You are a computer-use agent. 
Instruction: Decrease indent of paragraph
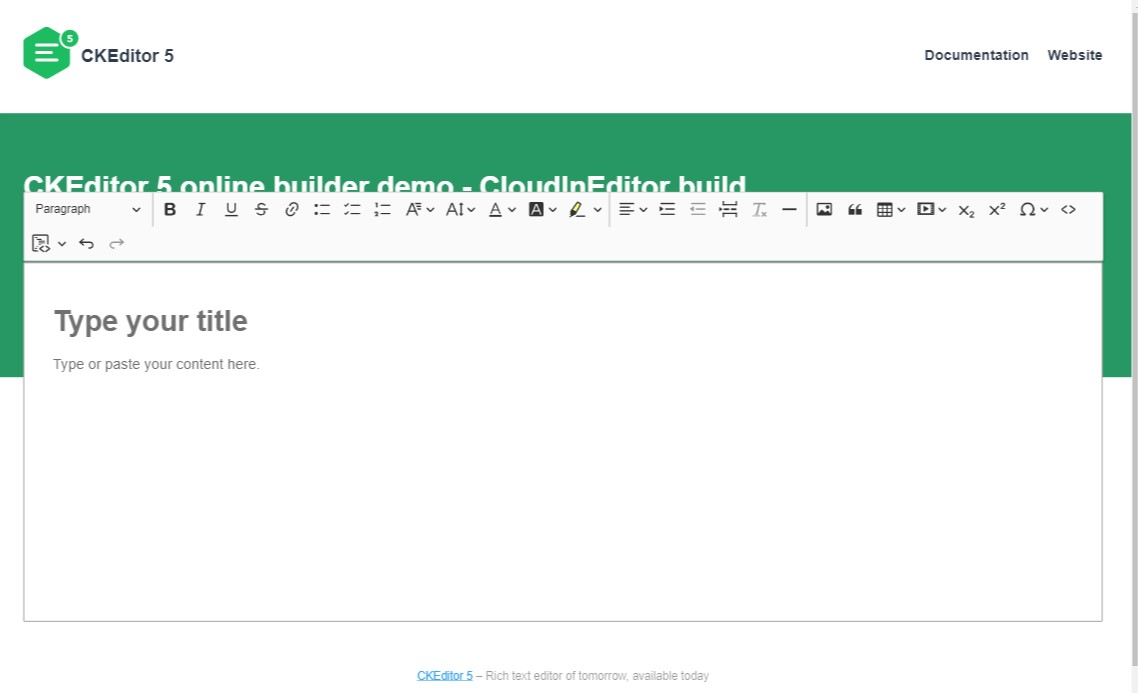point(697,210)
